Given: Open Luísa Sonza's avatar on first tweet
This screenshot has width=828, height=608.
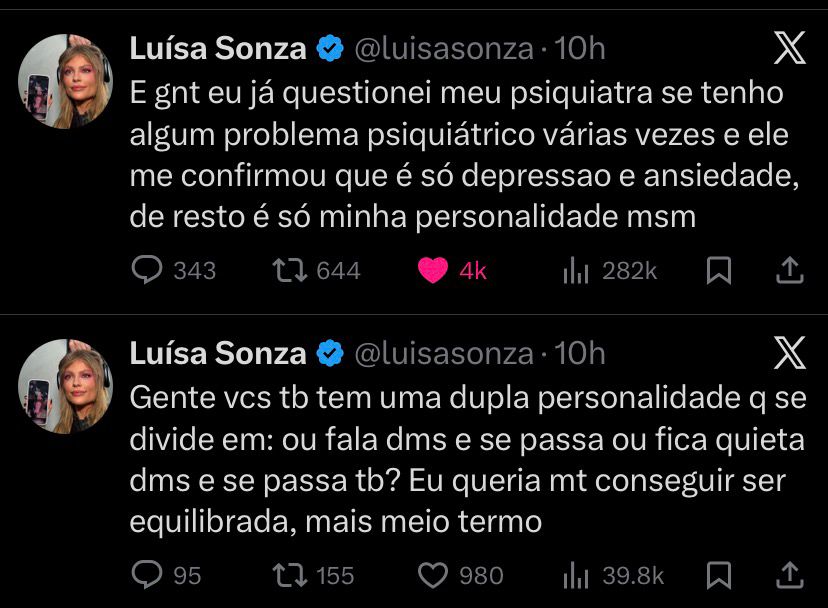Looking at the screenshot, I should (x=66, y=81).
